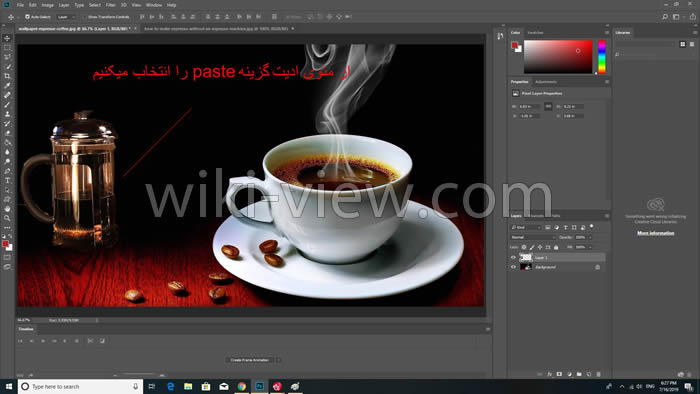Switch to the Adjustments tab

pos(546,82)
